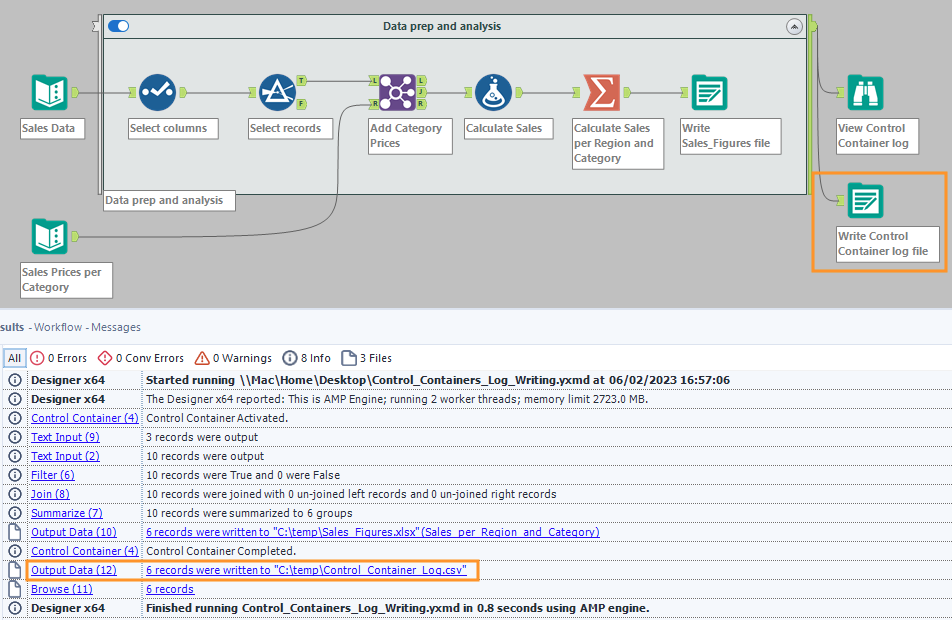Open the Output Data (12) link
The width and height of the screenshot is (952, 620).
[x=74, y=570]
